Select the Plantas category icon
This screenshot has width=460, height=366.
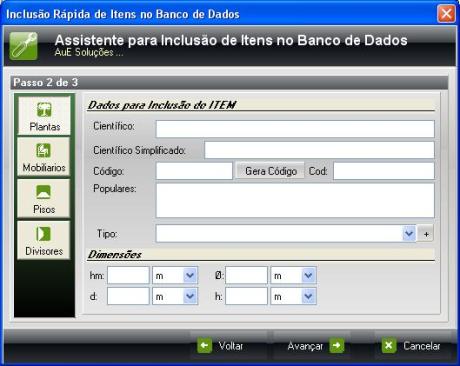[x=44, y=116]
